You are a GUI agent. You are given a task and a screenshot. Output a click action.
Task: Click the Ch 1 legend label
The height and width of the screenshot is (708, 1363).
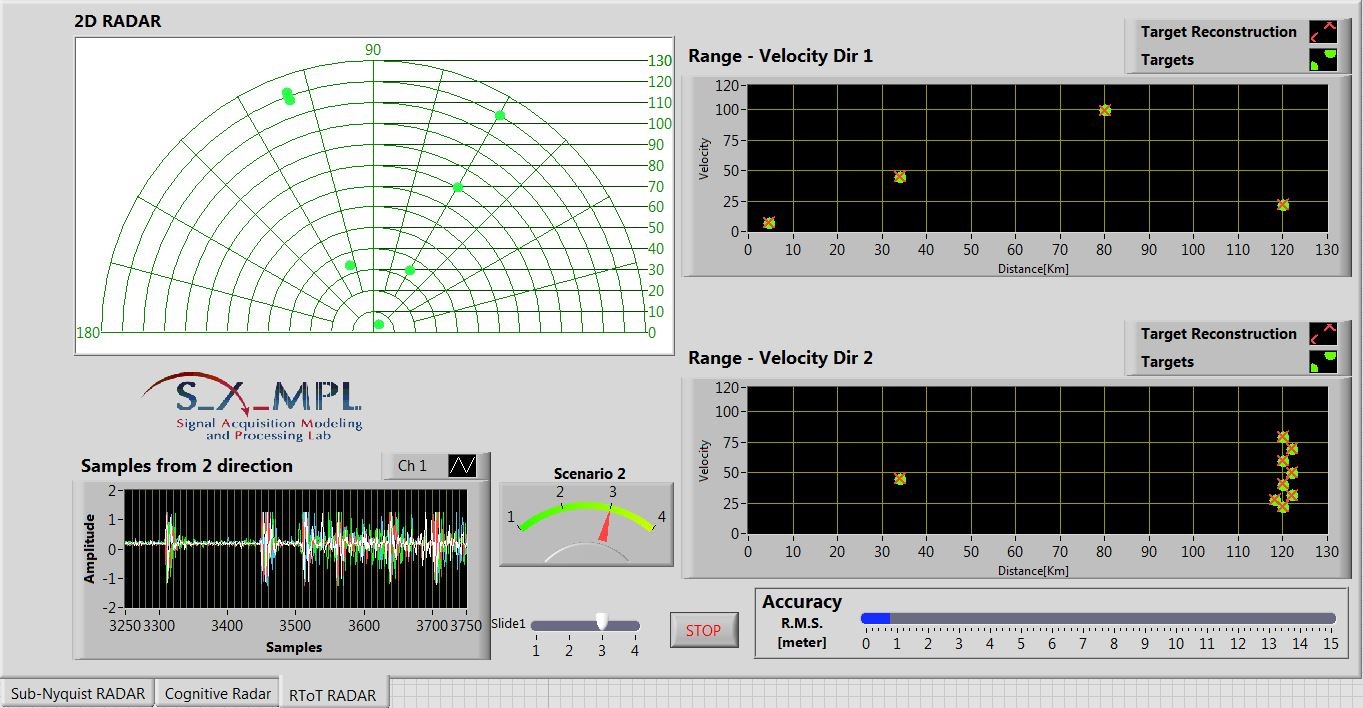click(413, 466)
